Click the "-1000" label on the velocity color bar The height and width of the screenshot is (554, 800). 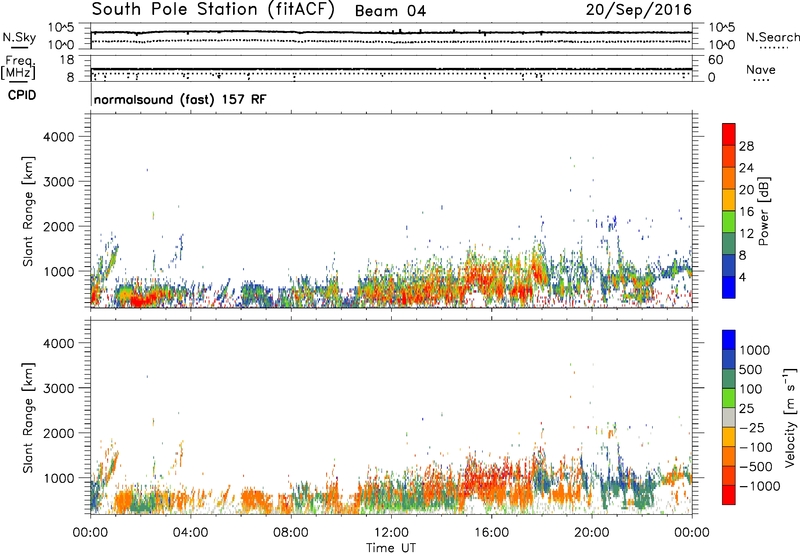click(760, 486)
